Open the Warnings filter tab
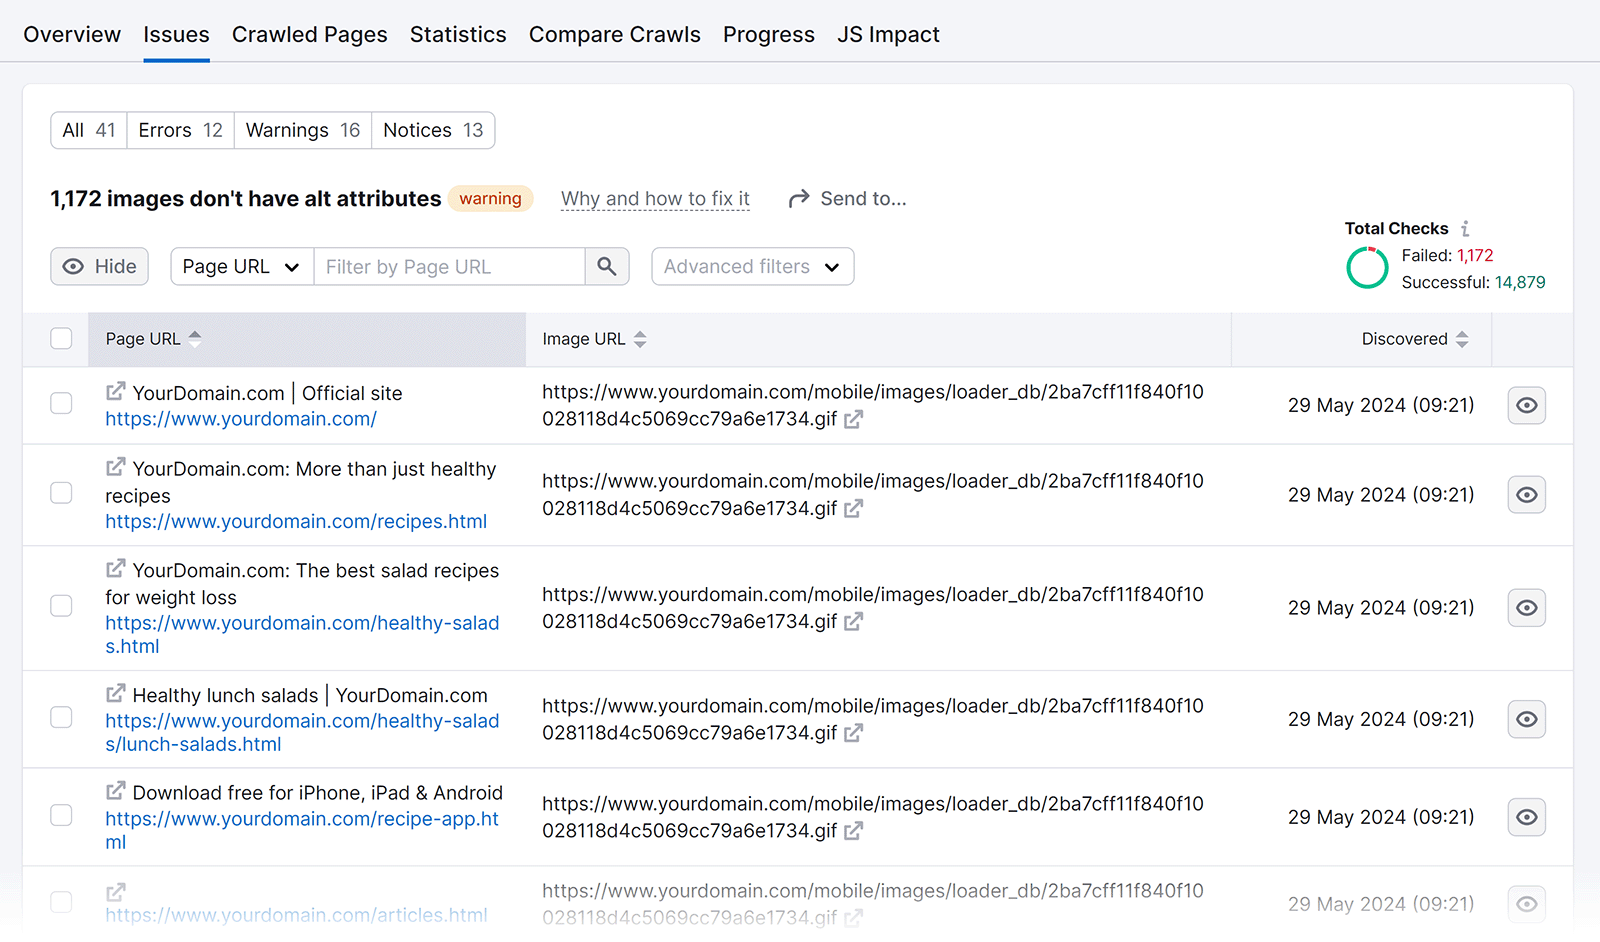The height and width of the screenshot is (942, 1600). [x=301, y=130]
